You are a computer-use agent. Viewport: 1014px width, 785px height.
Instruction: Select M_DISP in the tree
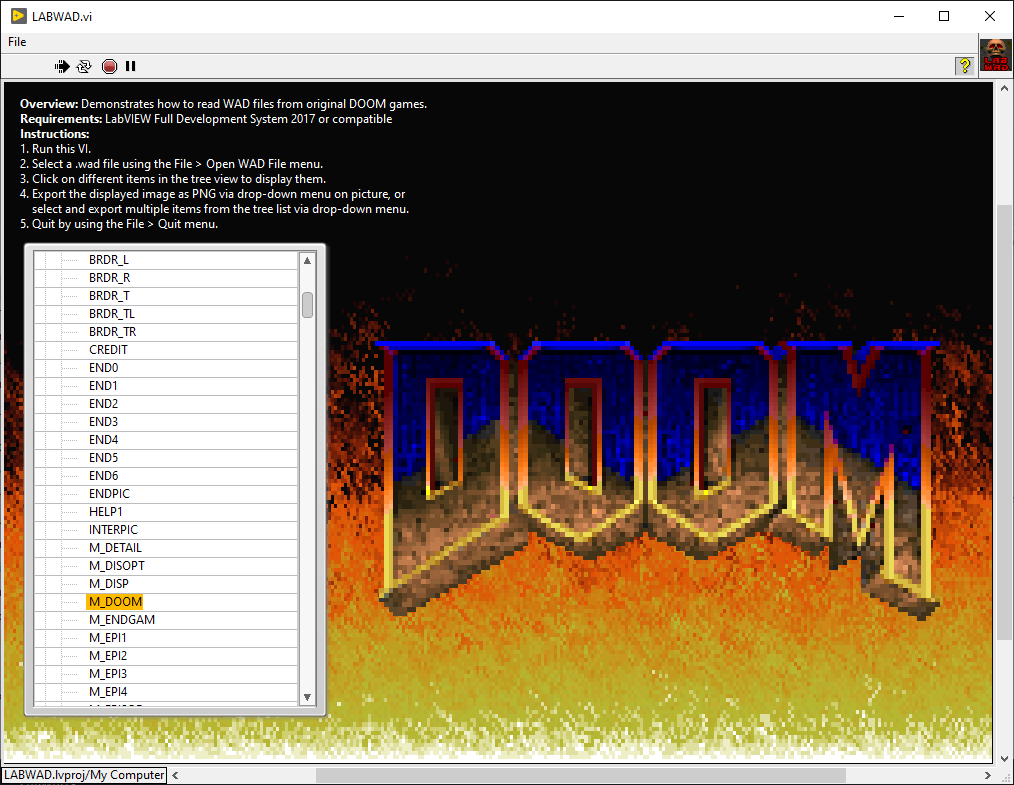[109, 584]
